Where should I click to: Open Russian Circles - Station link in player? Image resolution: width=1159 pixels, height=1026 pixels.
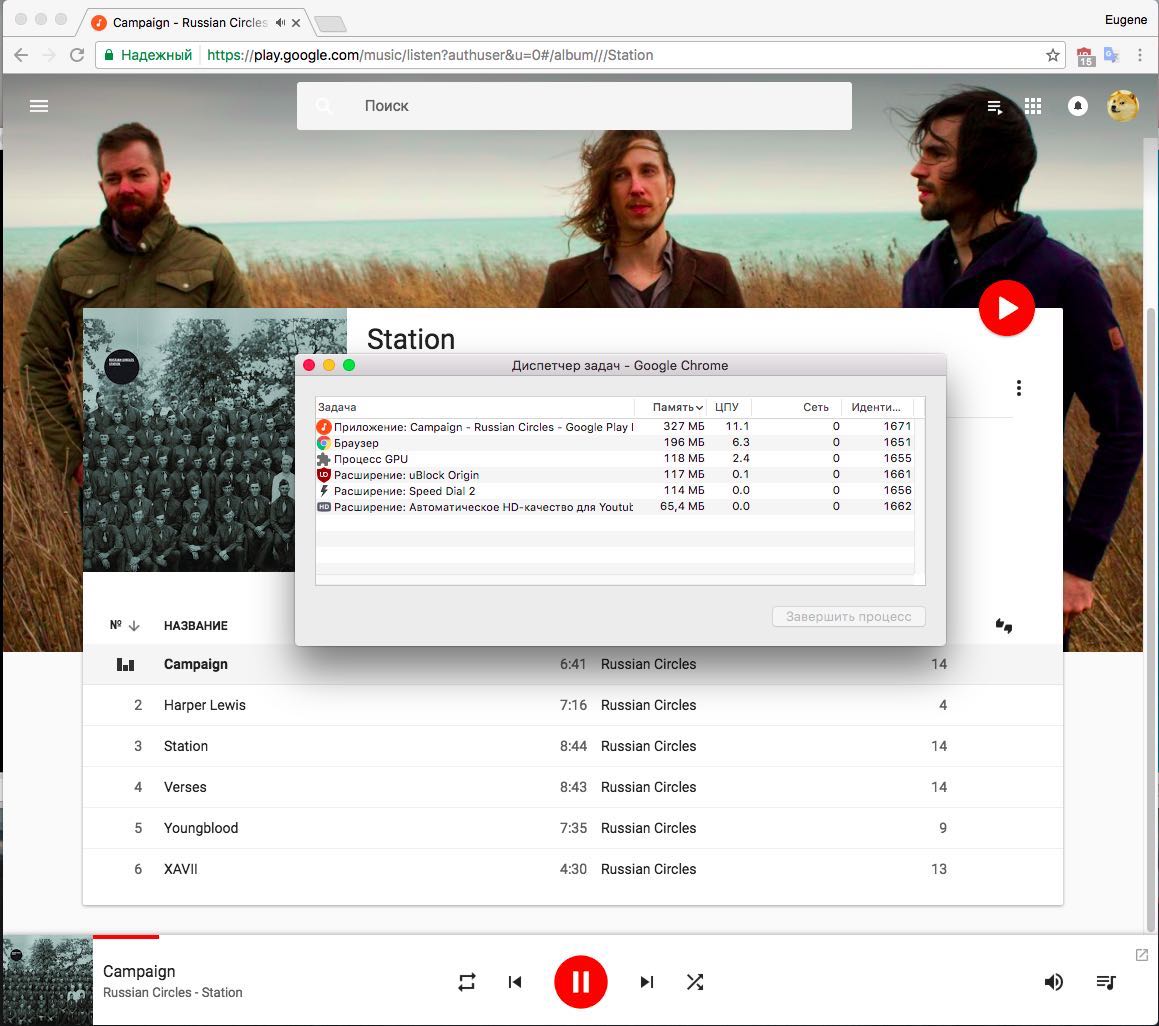click(172, 993)
